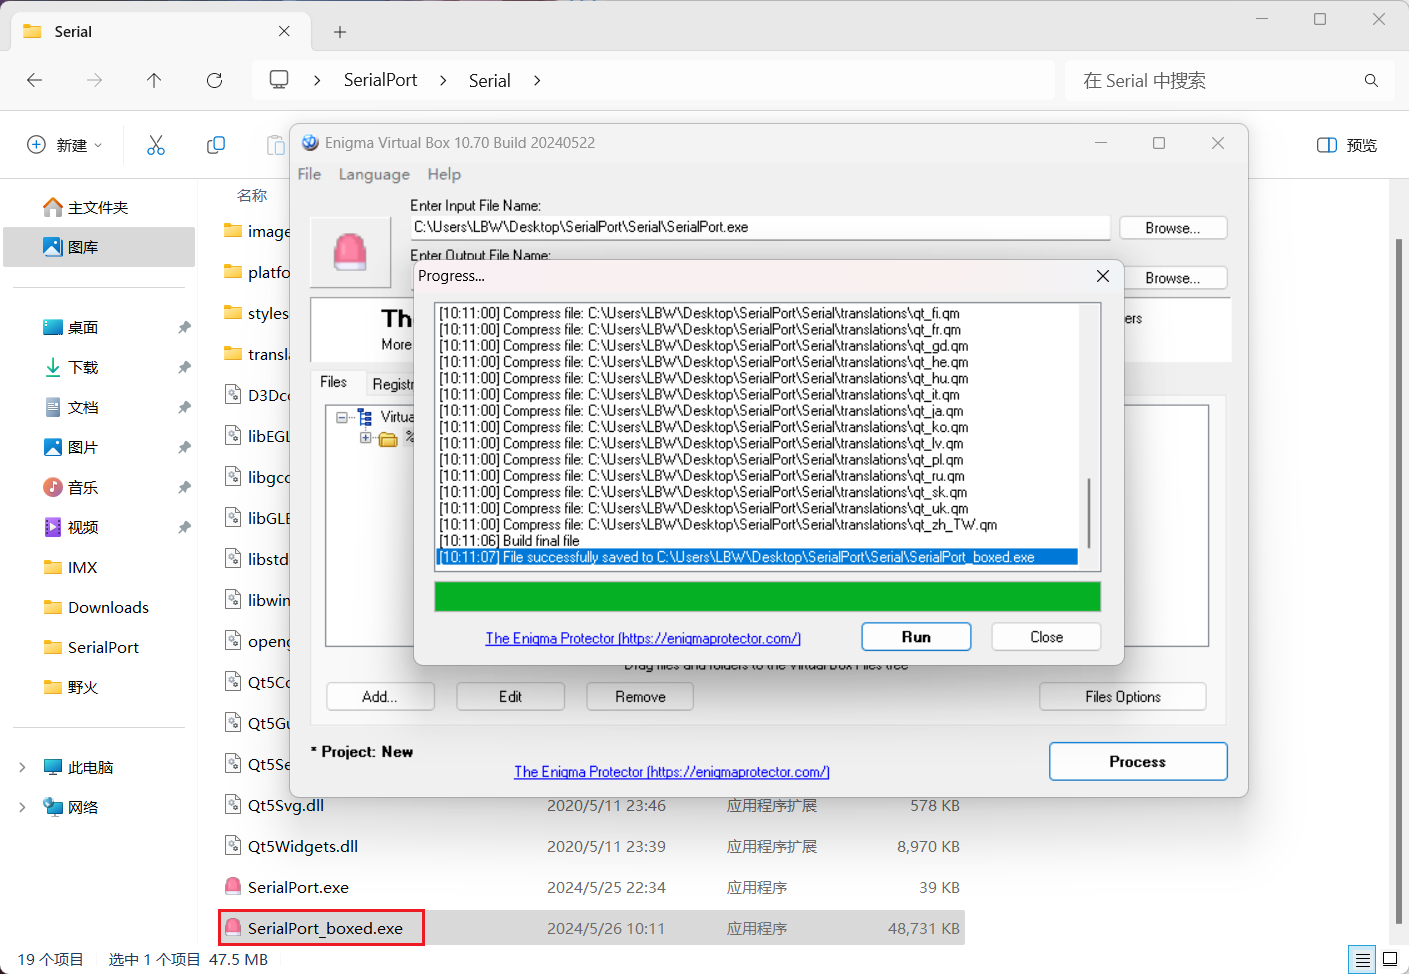Unpin 桌面 using its pin icon
Image resolution: width=1409 pixels, height=974 pixels.
coord(184,327)
